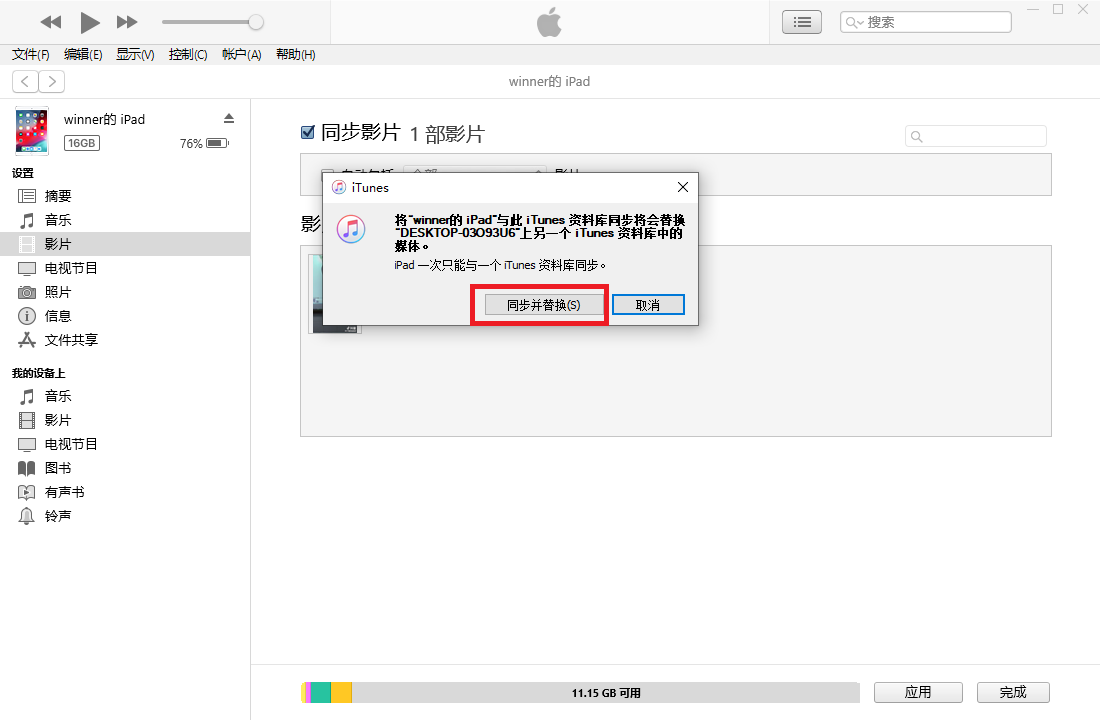The image size is (1100, 720).
Task: Select 影片 under 设置 section
Action: pyautogui.click(x=125, y=244)
